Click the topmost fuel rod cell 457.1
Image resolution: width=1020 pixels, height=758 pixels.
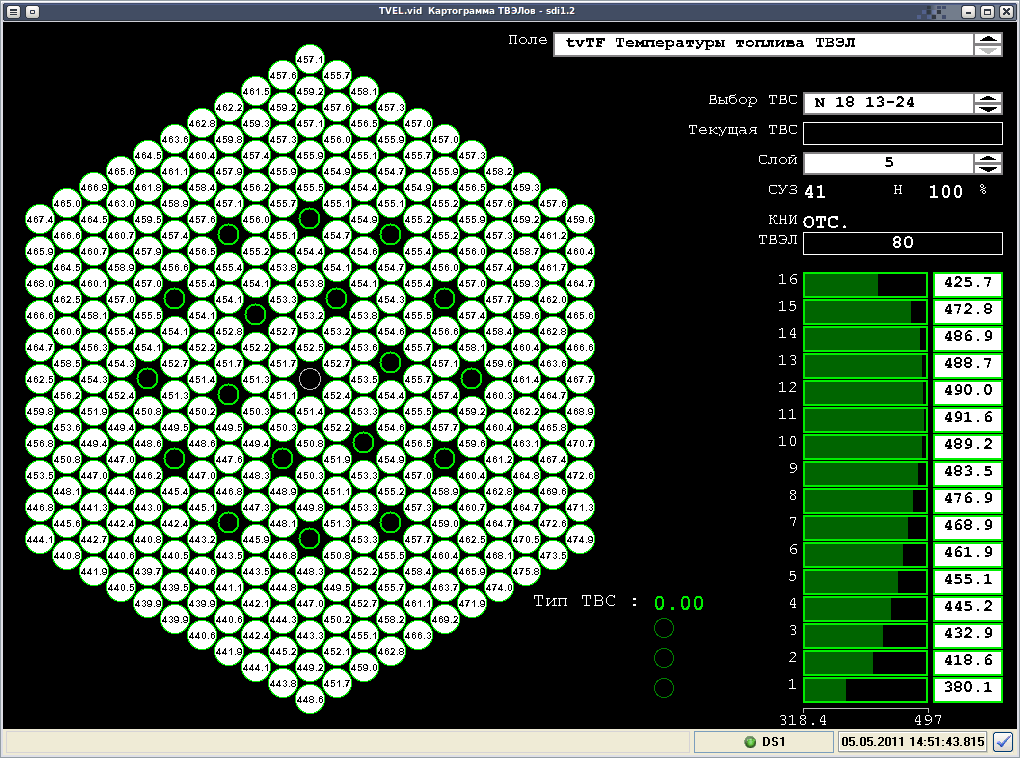(310, 60)
